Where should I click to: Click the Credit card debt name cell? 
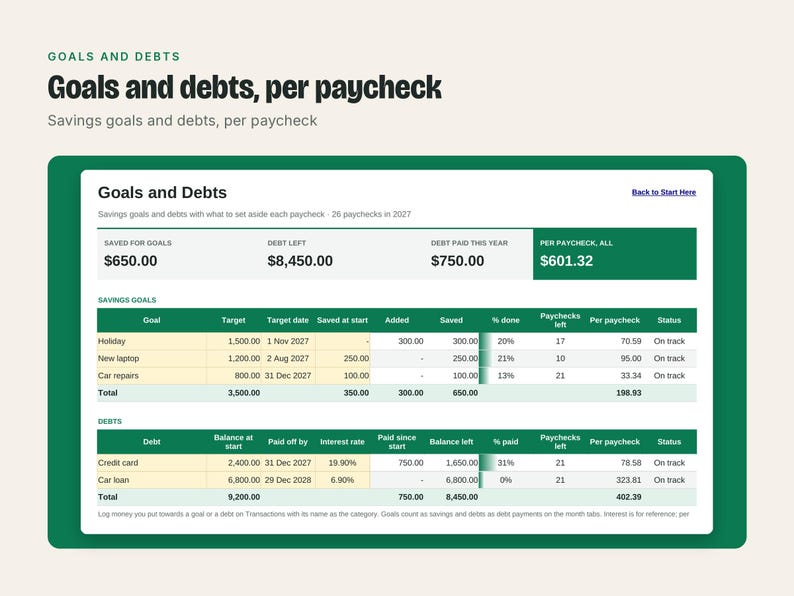(x=151, y=463)
